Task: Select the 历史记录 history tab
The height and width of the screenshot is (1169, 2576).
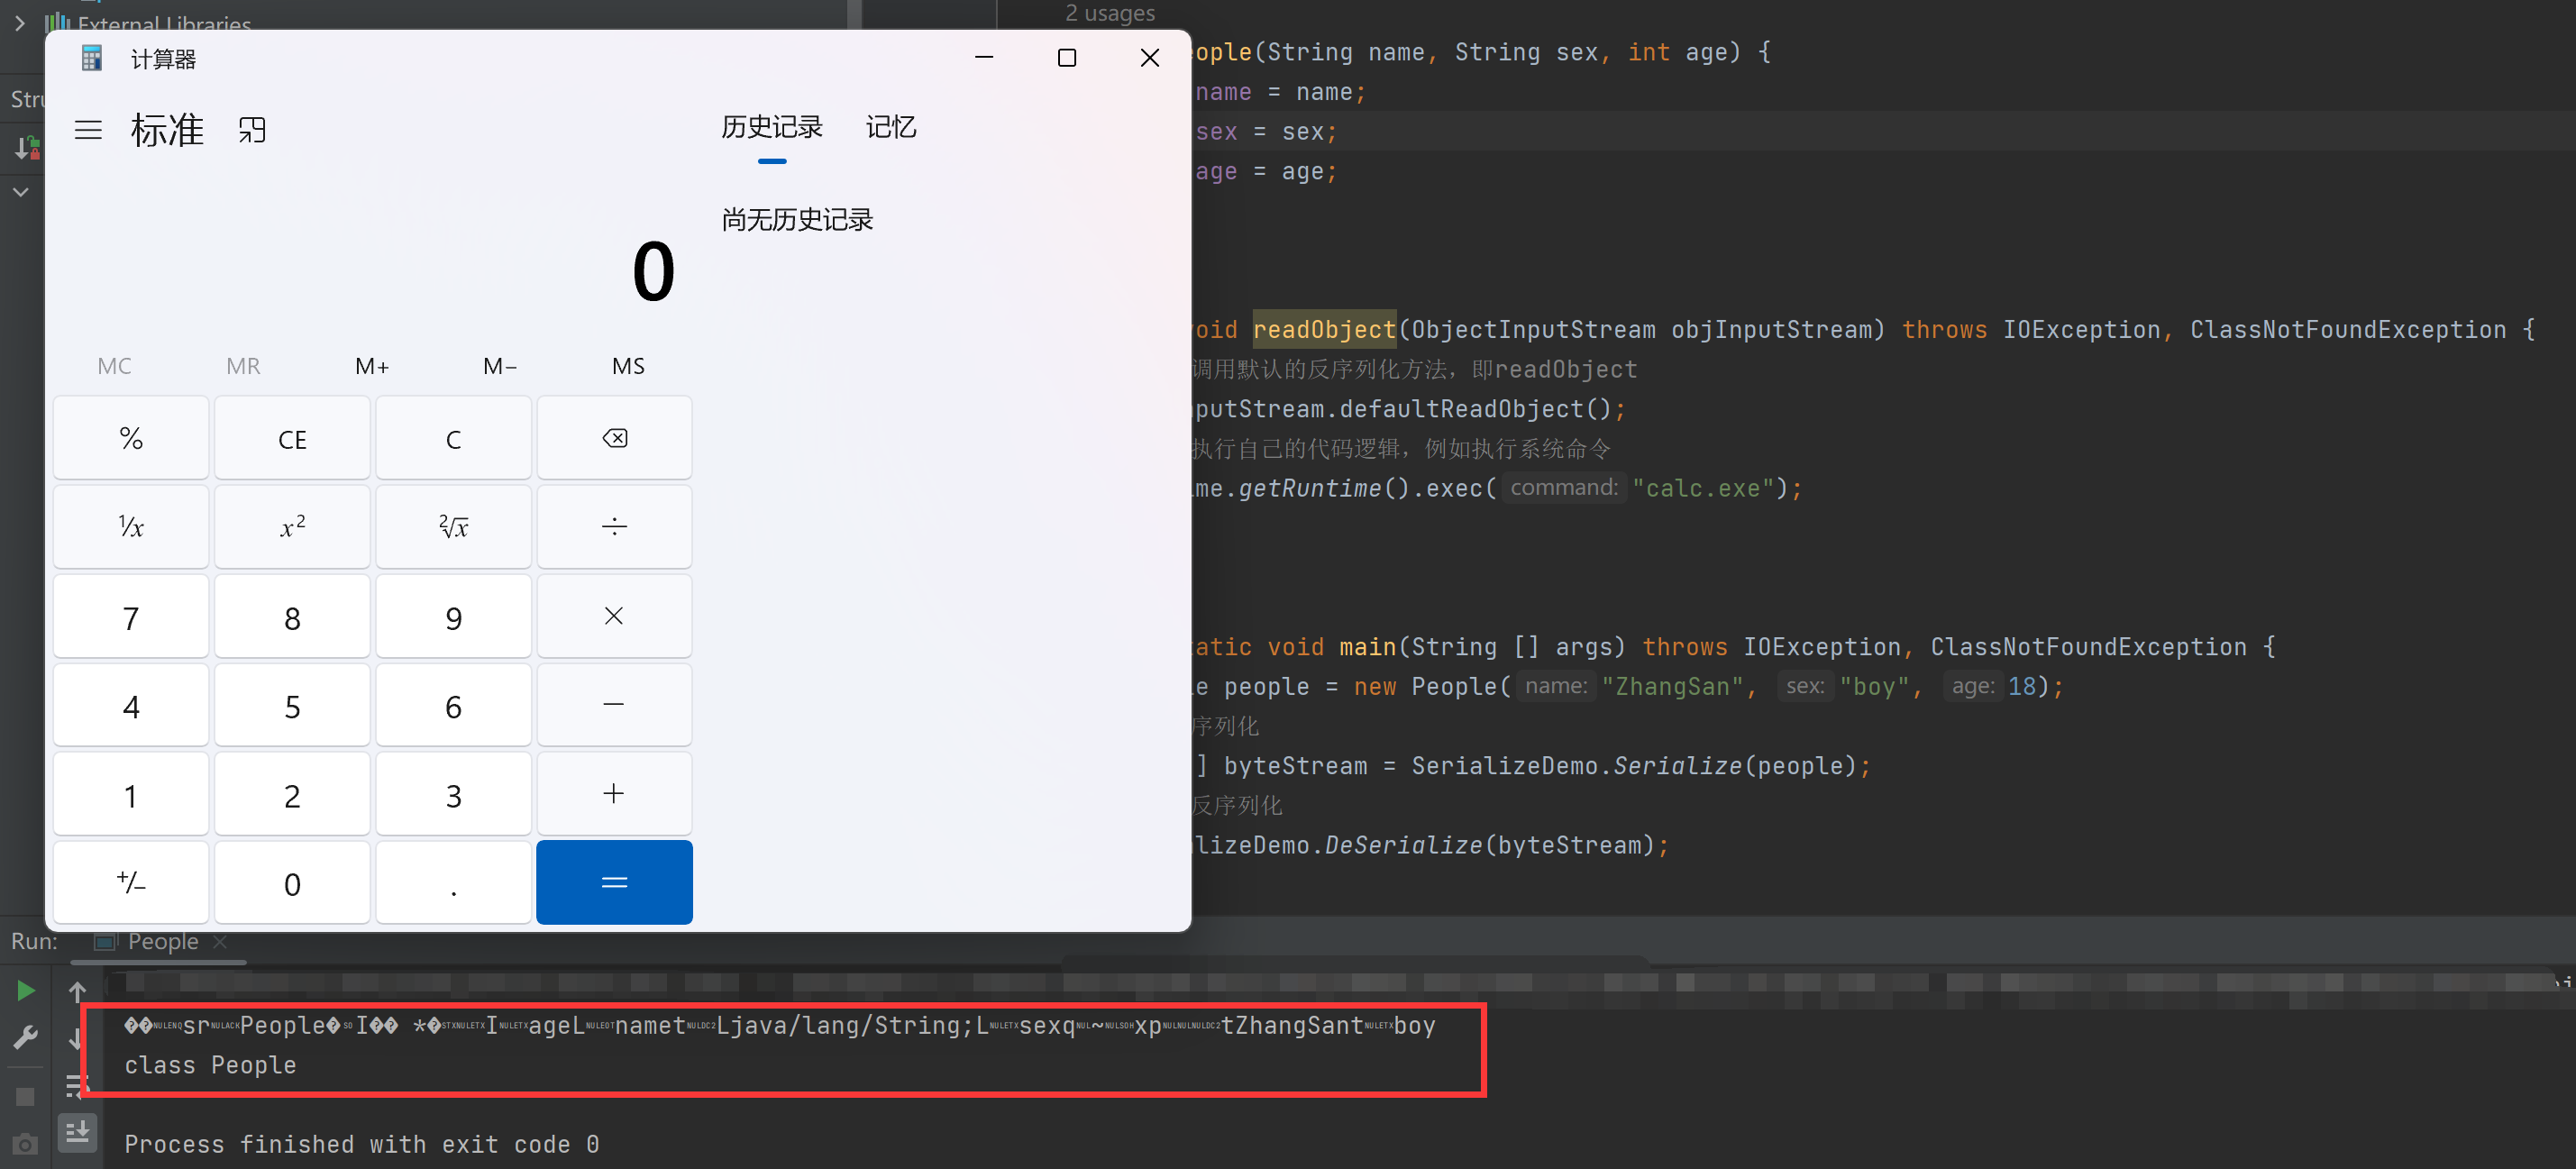Action: pyautogui.click(x=771, y=127)
